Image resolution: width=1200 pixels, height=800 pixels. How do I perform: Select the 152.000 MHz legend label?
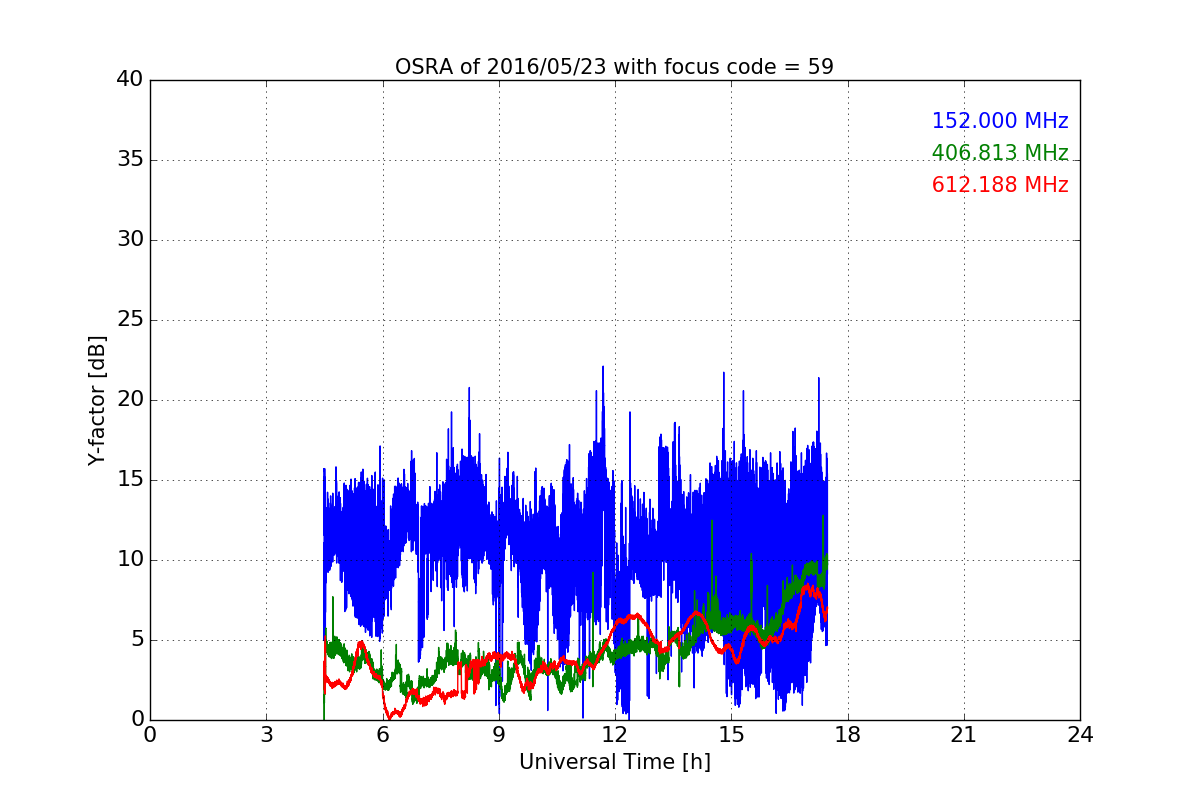pos(1000,121)
